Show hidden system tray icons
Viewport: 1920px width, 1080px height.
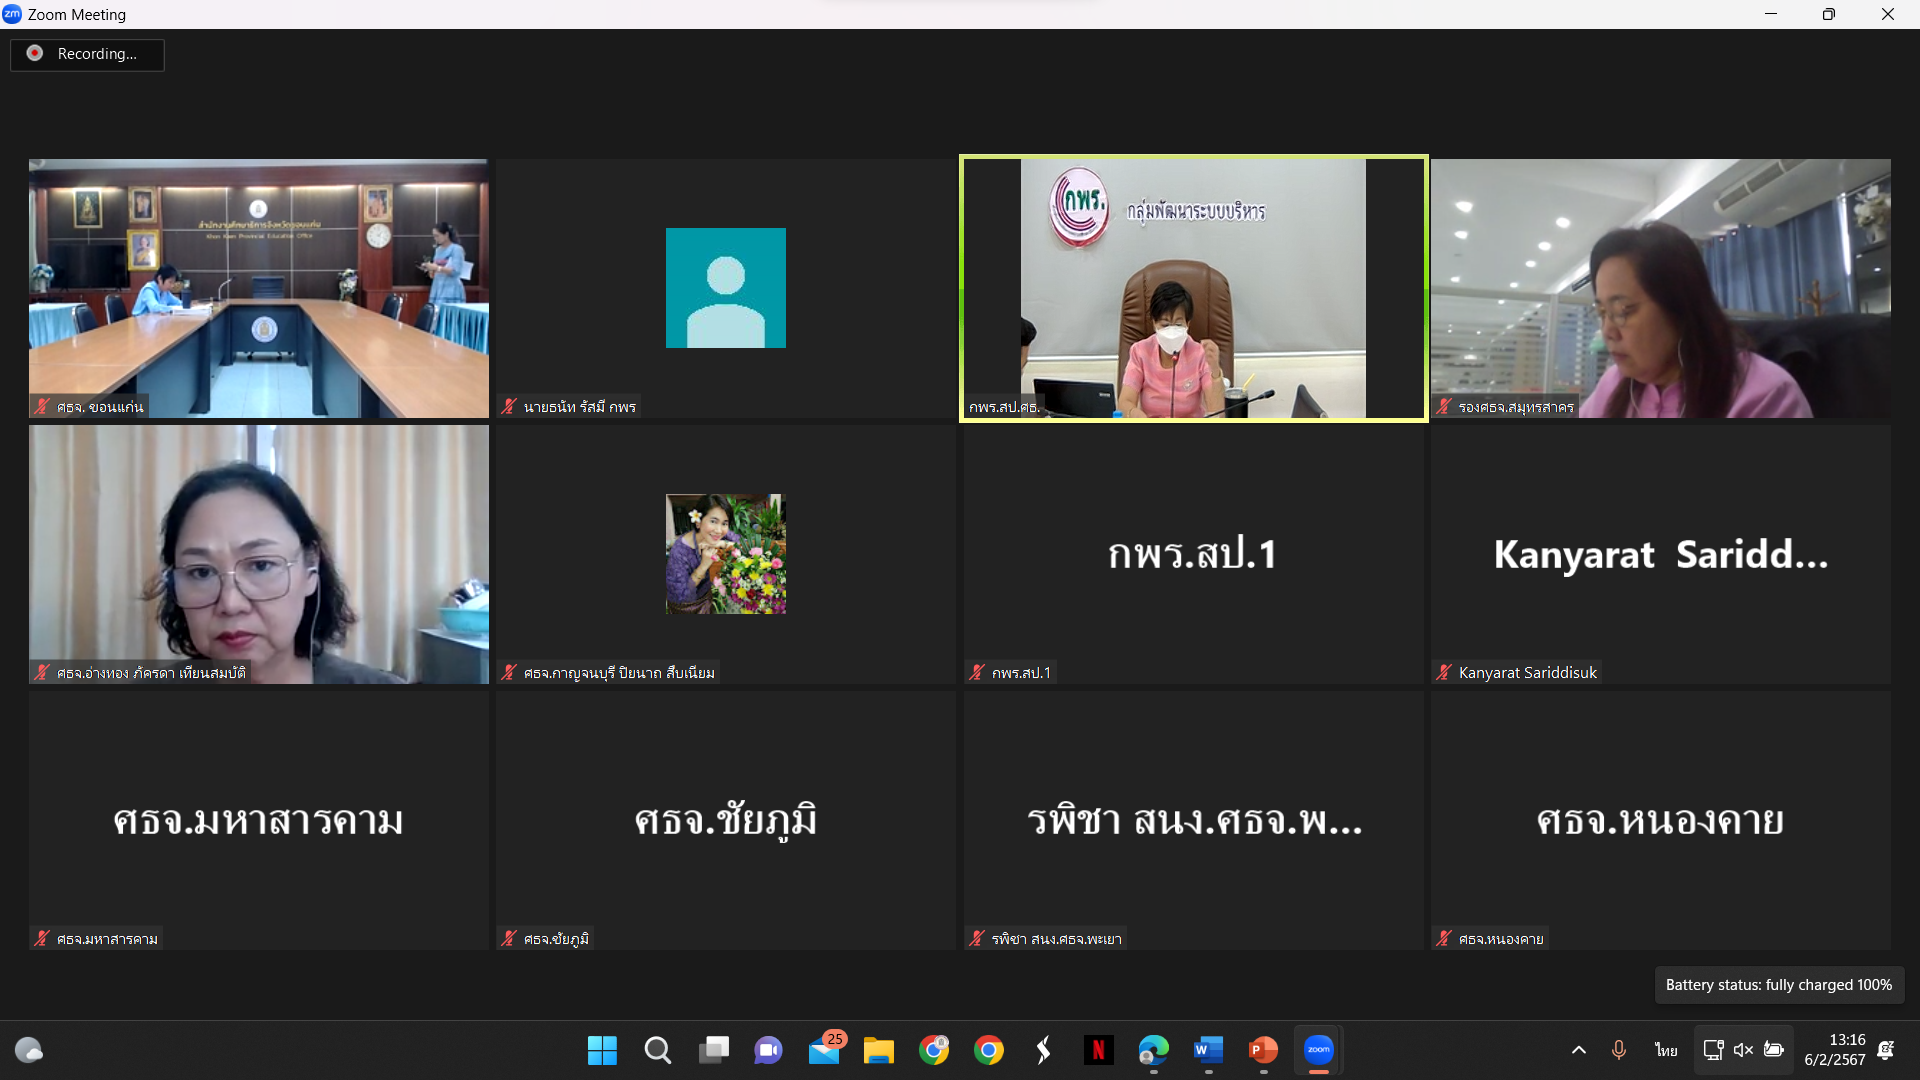(1579, 1050)
